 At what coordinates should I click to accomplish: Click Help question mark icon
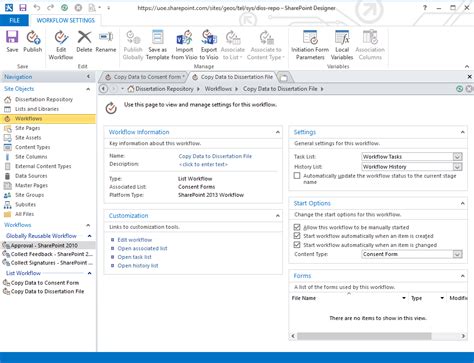pos(425,8)
